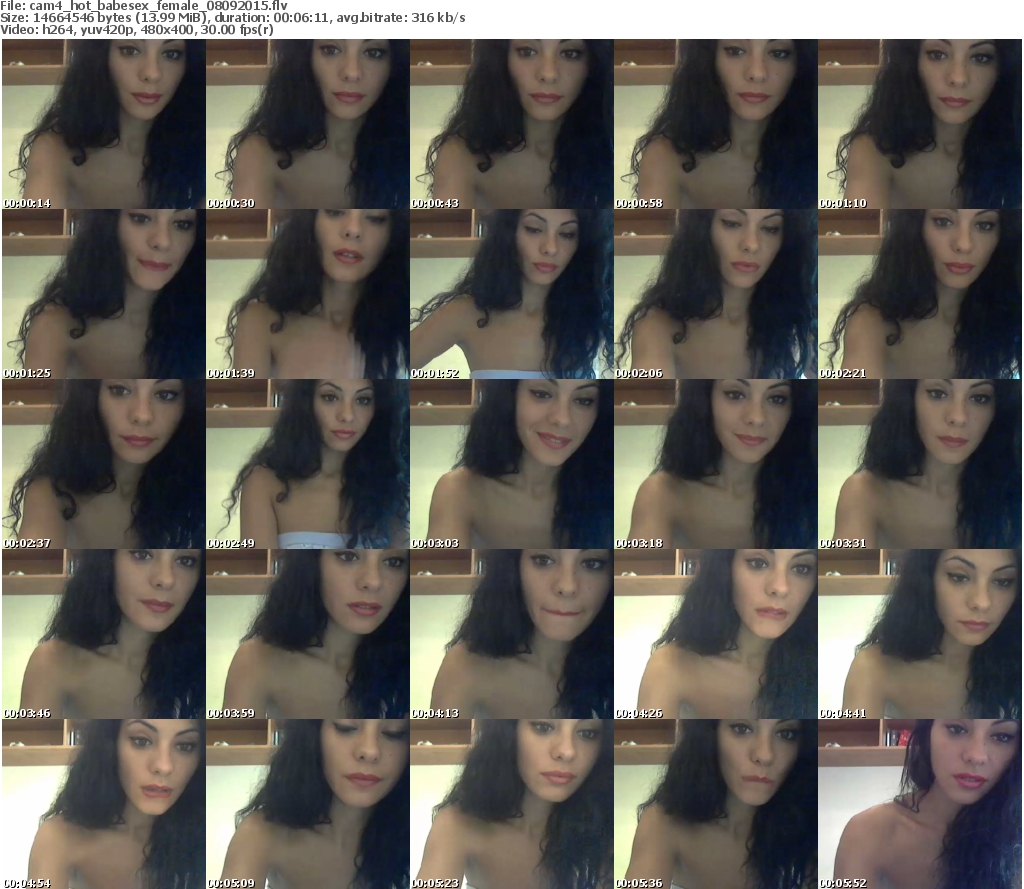Click the frame marked 00:05:09

[308, 804]
